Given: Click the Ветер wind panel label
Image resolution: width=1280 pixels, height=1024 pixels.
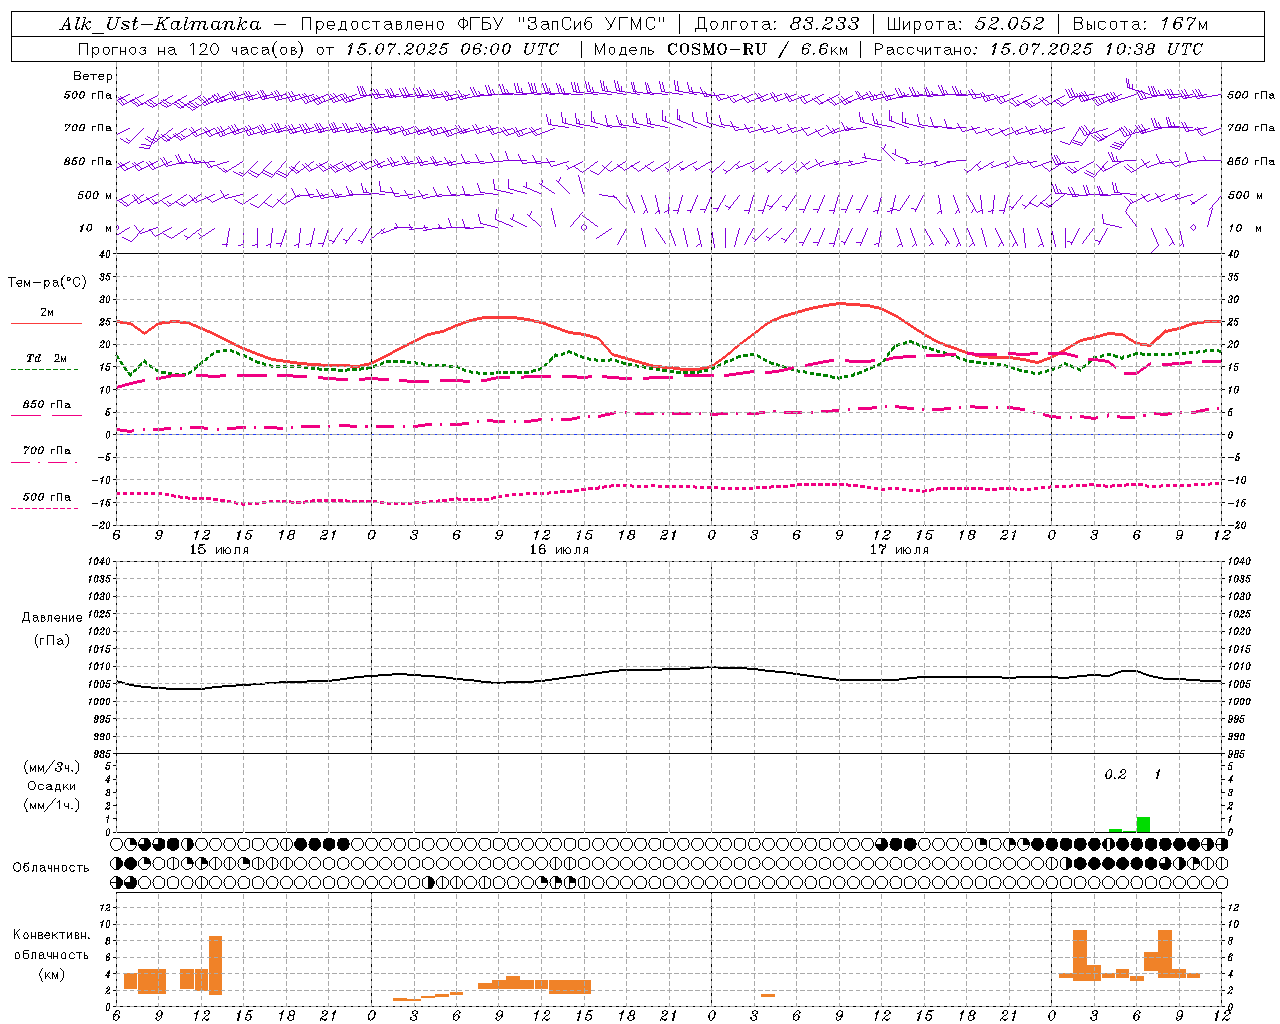Looking at the screenshot, I should pos(93,76).
